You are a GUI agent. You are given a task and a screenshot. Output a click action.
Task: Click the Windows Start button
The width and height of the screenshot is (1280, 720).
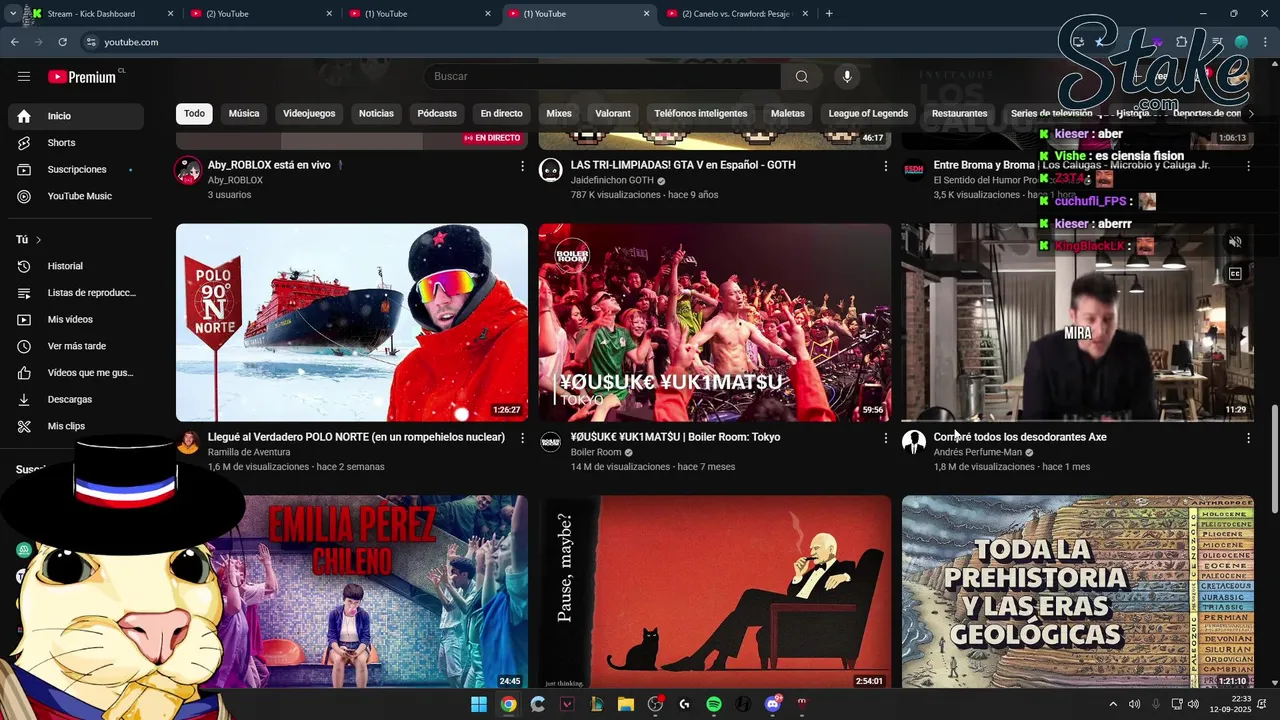[x=479, y=704]
